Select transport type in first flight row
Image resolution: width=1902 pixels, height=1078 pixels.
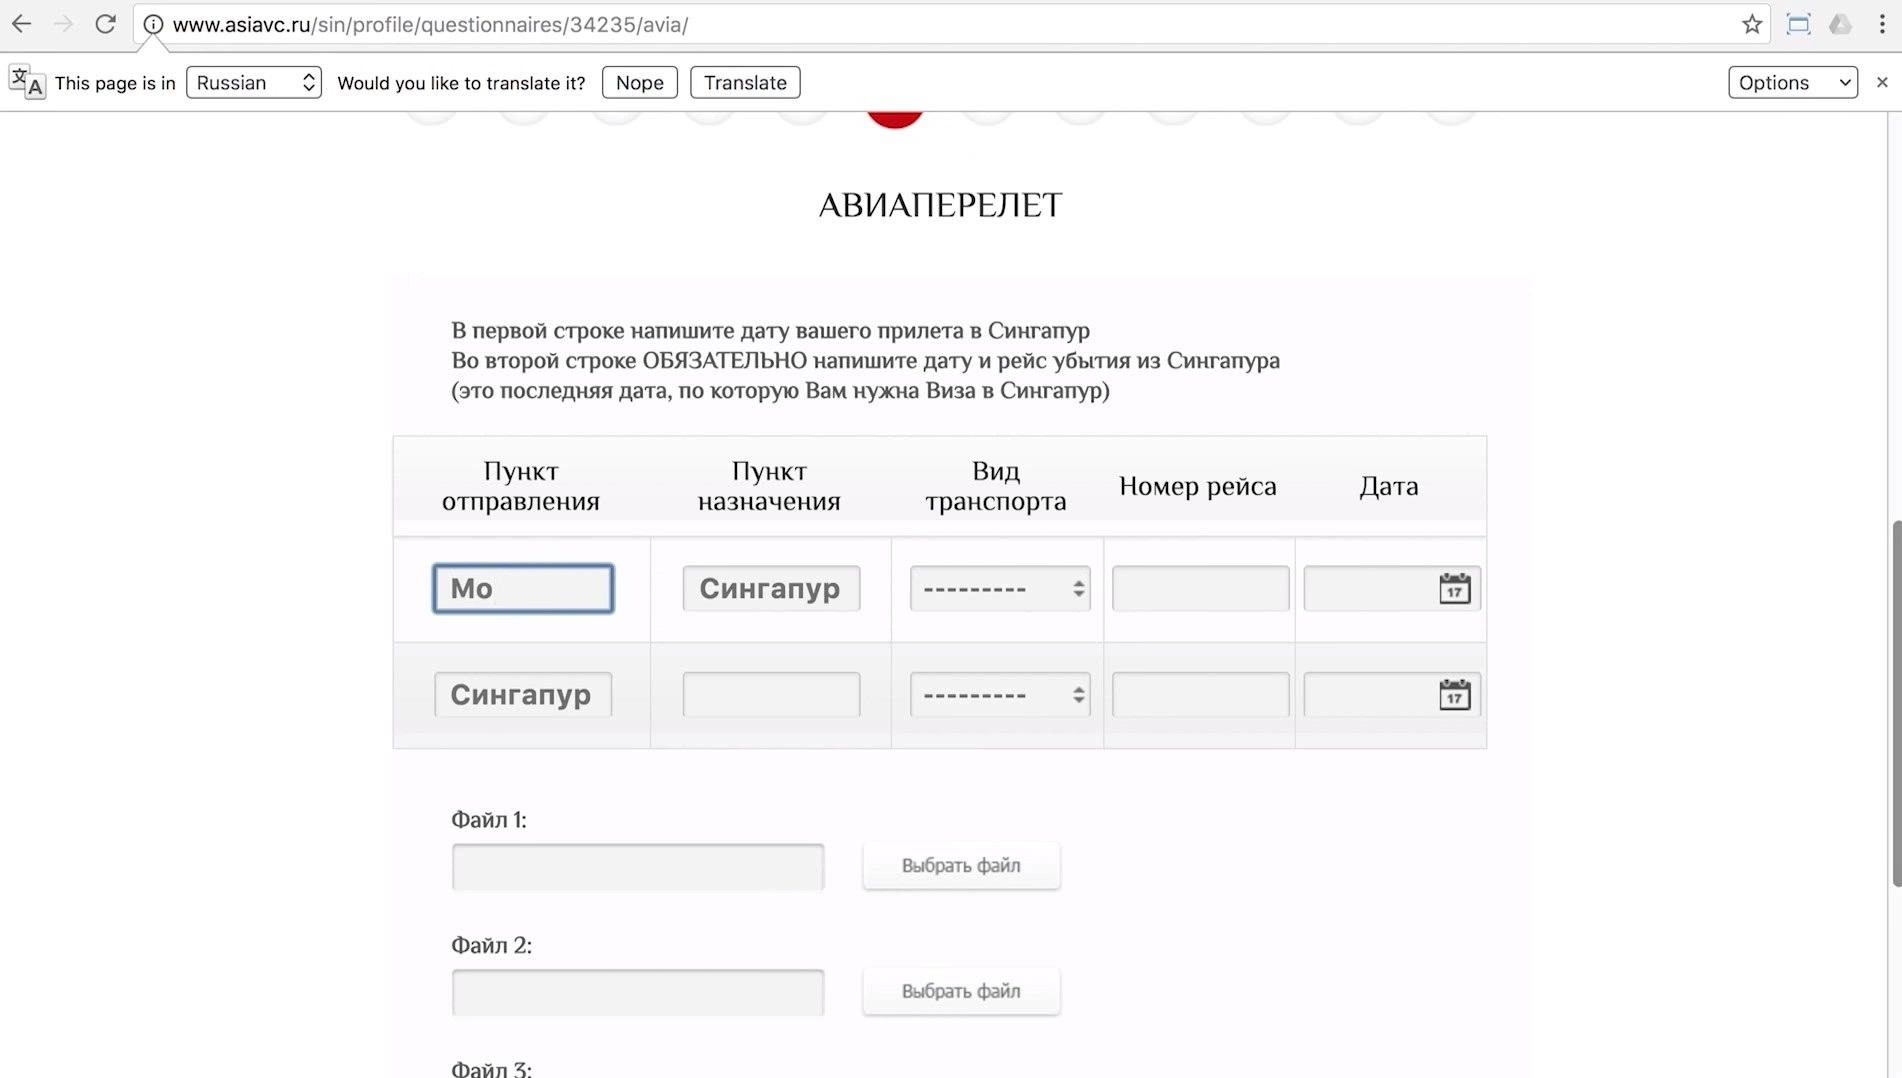pos(999,588)
